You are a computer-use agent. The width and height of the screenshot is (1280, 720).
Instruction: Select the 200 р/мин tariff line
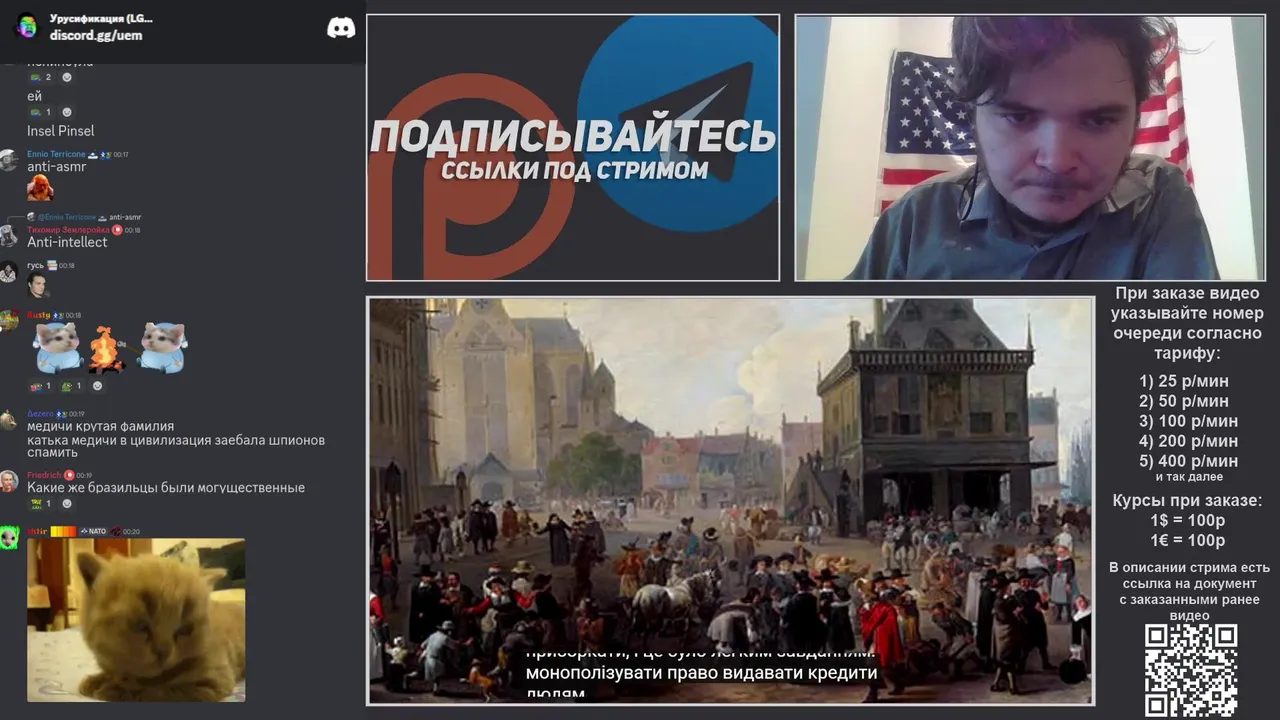click(x=1188, y=441)
